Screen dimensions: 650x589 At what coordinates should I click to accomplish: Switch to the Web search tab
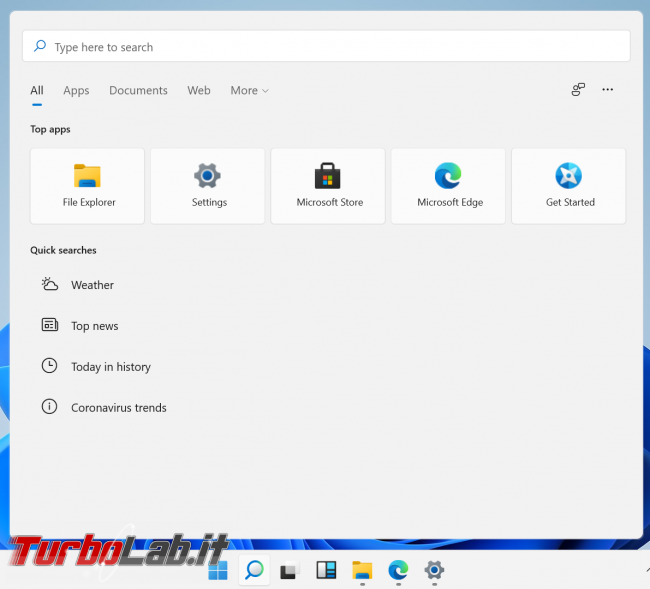[199, 90]
